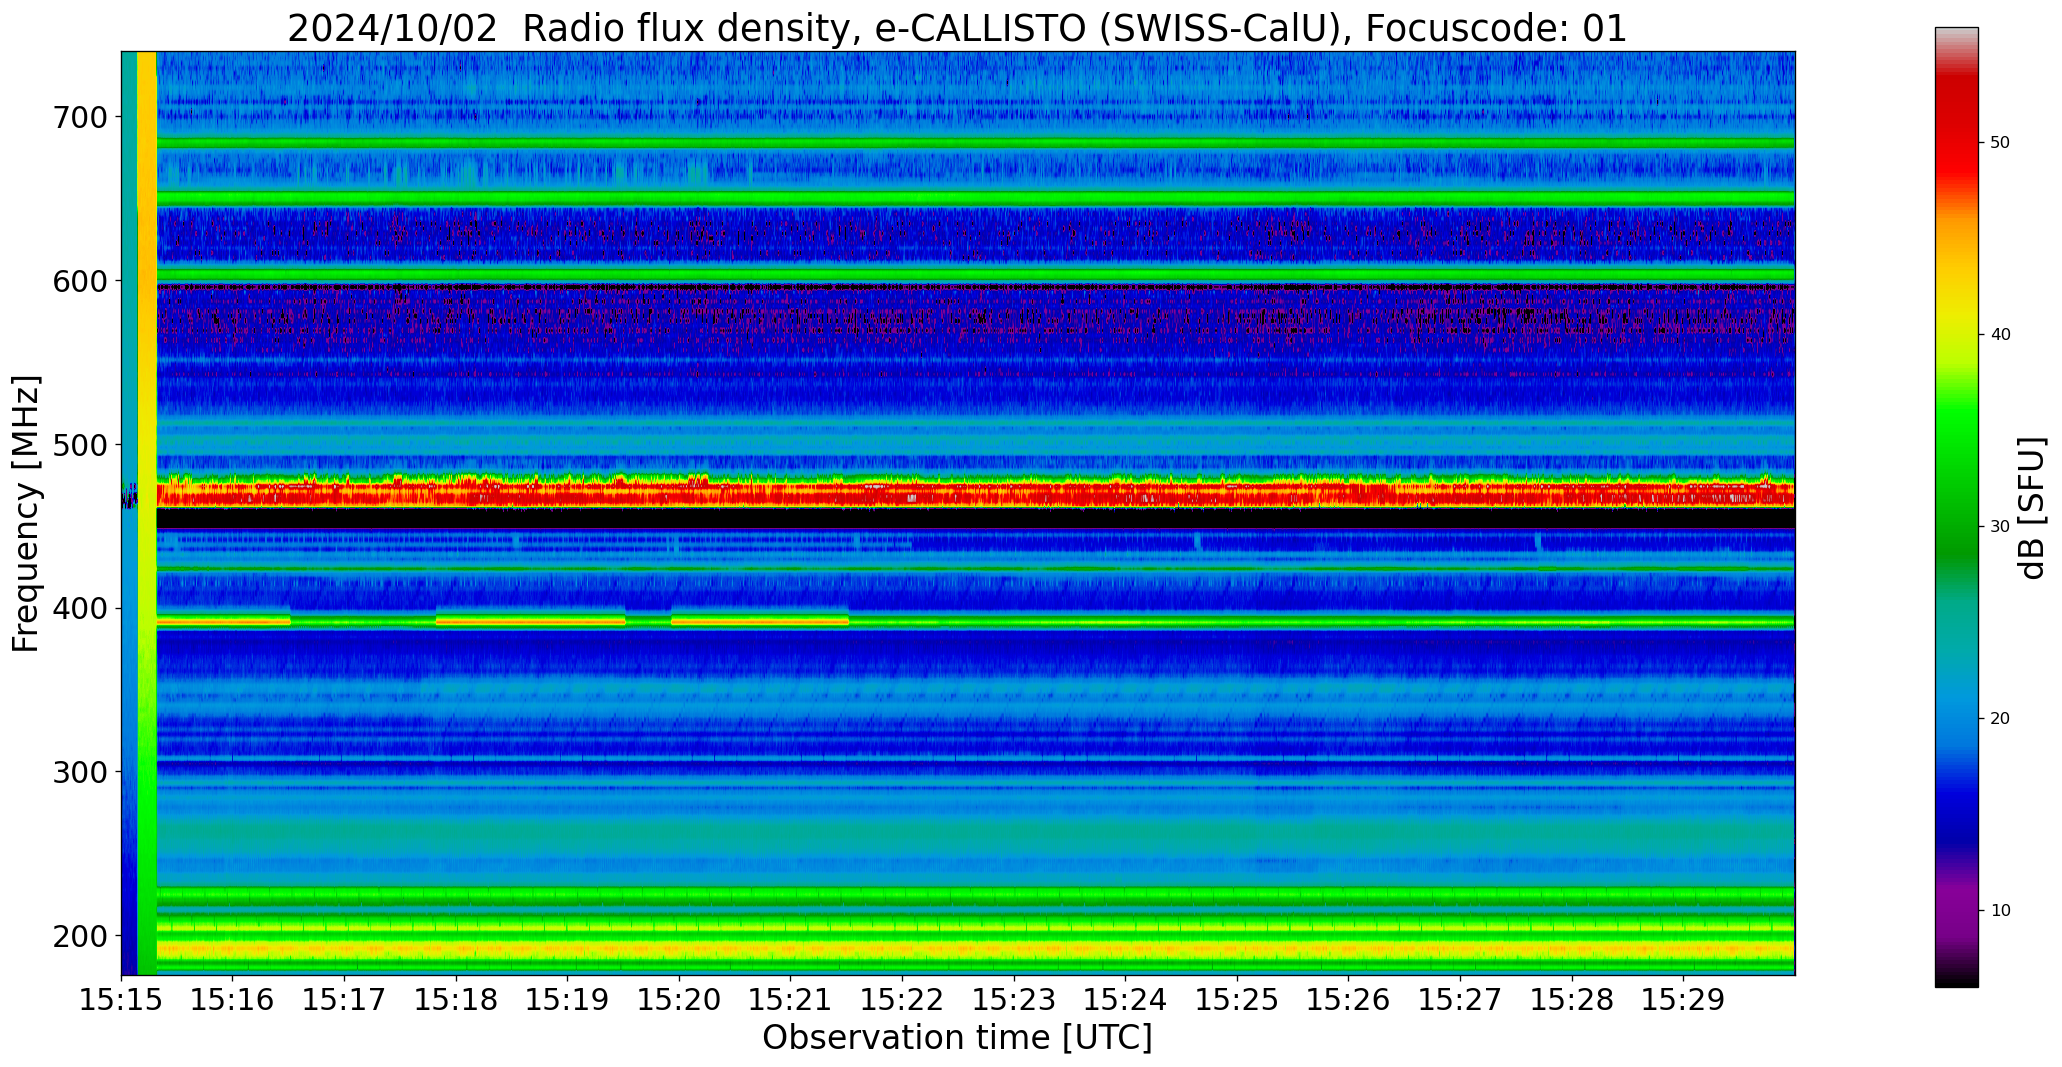Click the 15:20 time tick label
The height and width of the screenshot is (1067, 2062).
pos(679,999)
